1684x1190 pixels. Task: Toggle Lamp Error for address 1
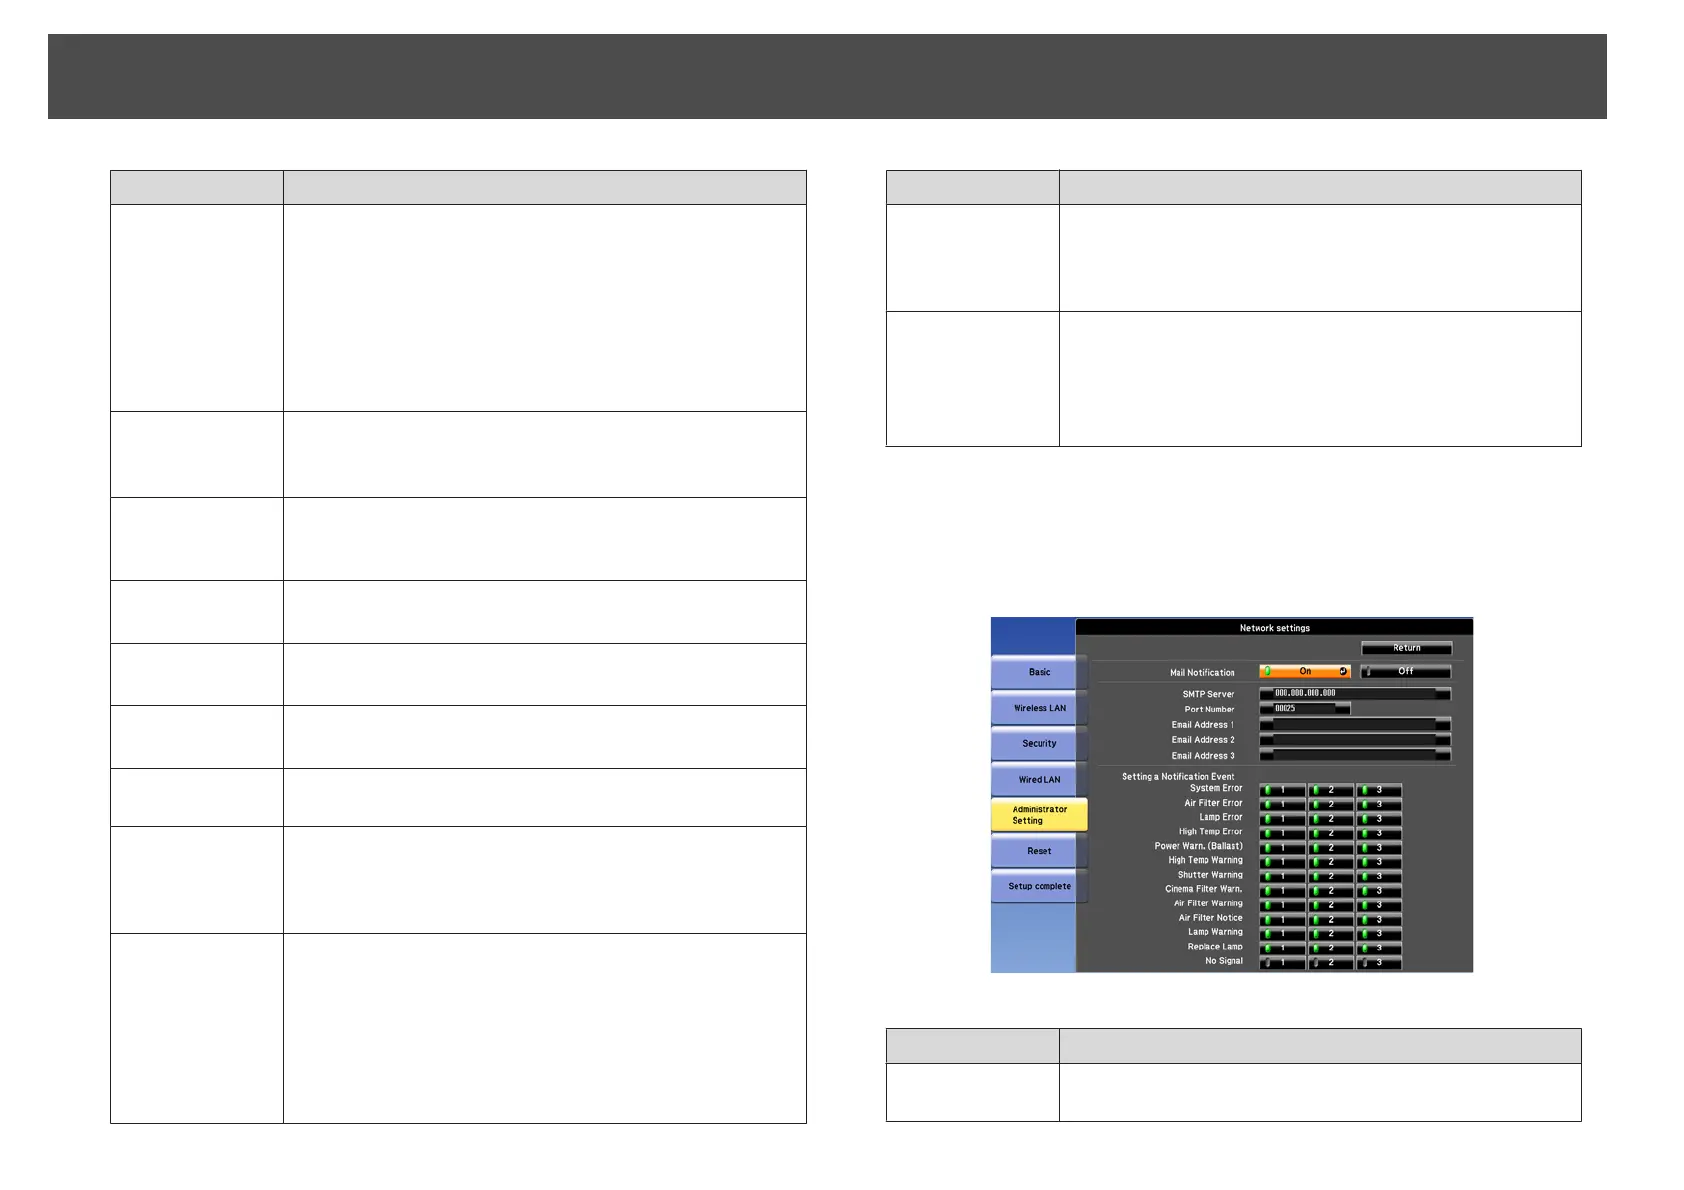(1282, 819)
